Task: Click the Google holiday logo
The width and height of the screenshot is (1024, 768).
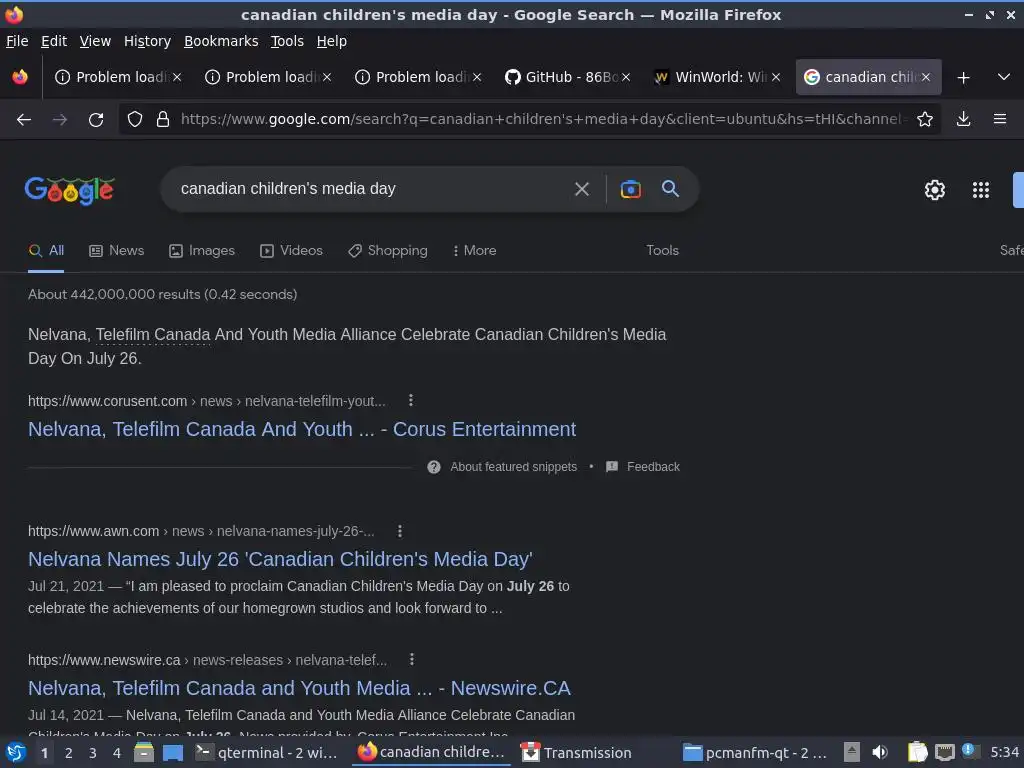Action: click(x=70, y=191)
